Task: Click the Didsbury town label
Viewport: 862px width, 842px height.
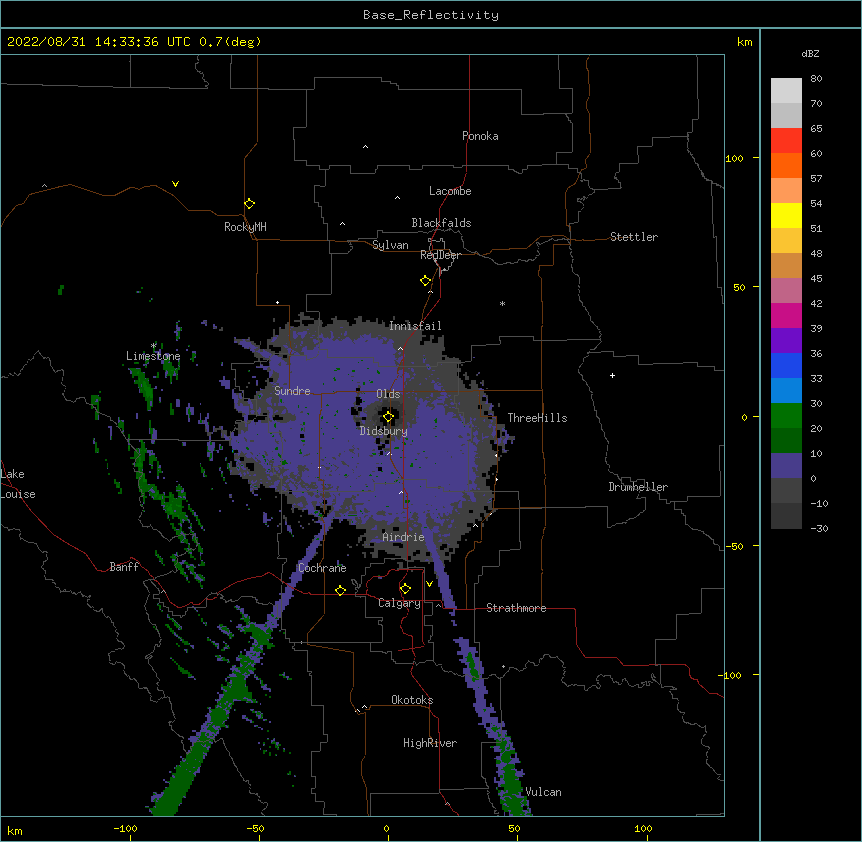Action: click(384, 431)
